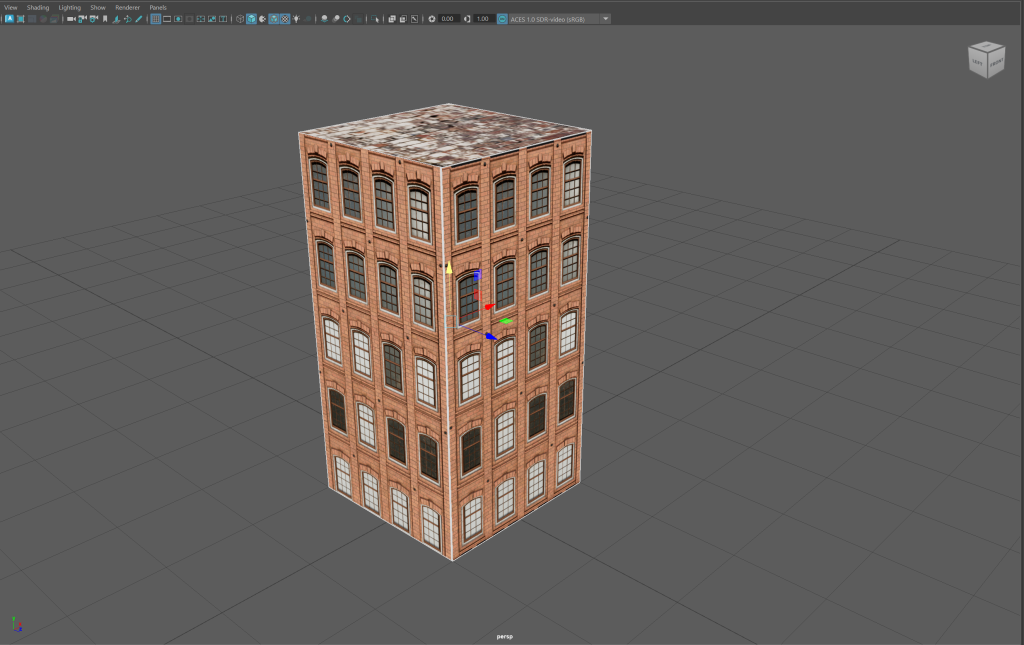Select the blue Grease Pencil icon

click(x=138, y=19)
